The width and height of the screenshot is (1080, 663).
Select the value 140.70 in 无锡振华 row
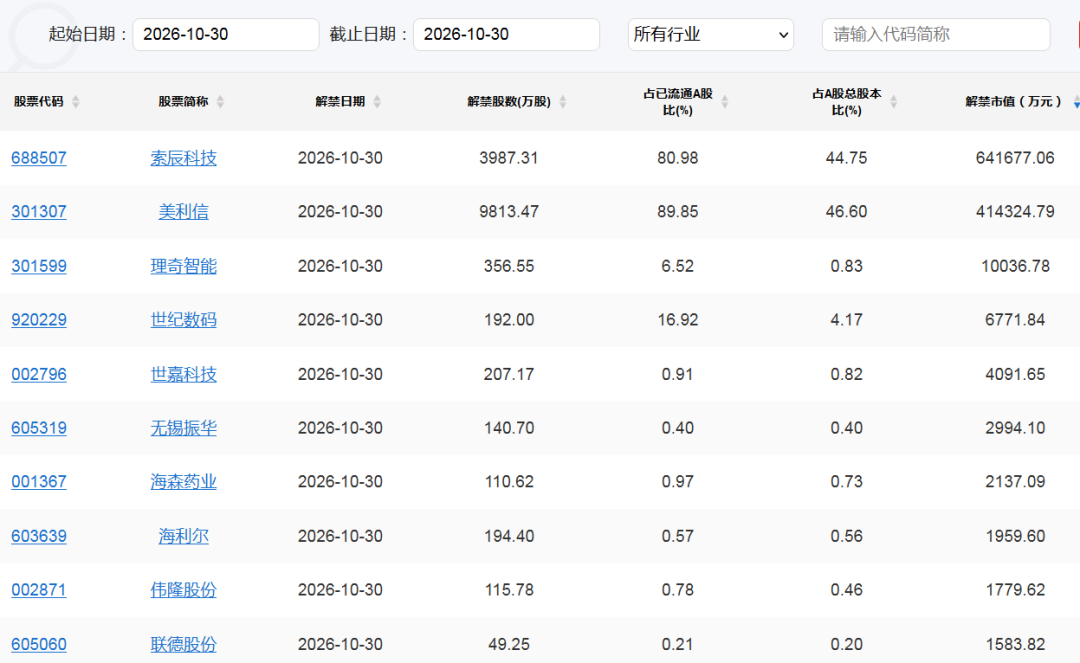(x=509, y=428)
